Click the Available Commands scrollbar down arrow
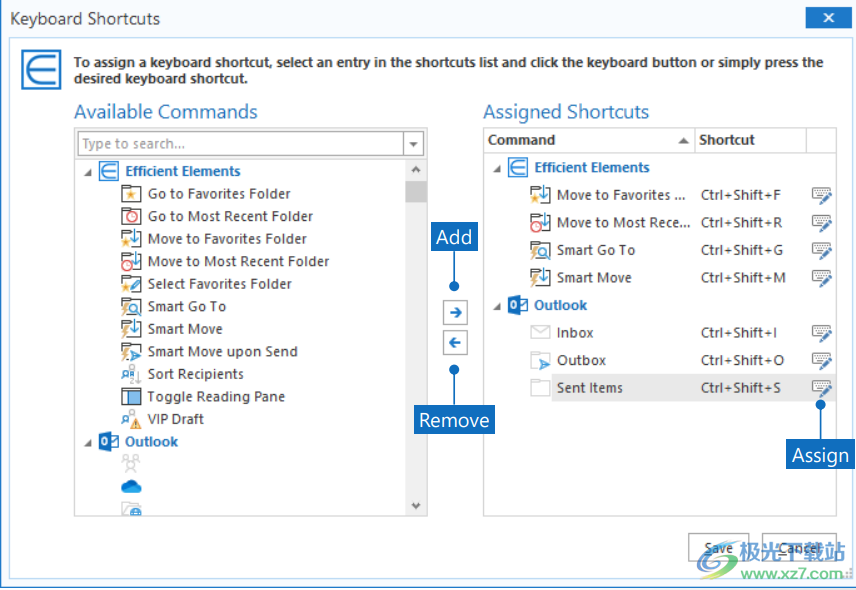The image size is (856, 590). click(416, 507)
